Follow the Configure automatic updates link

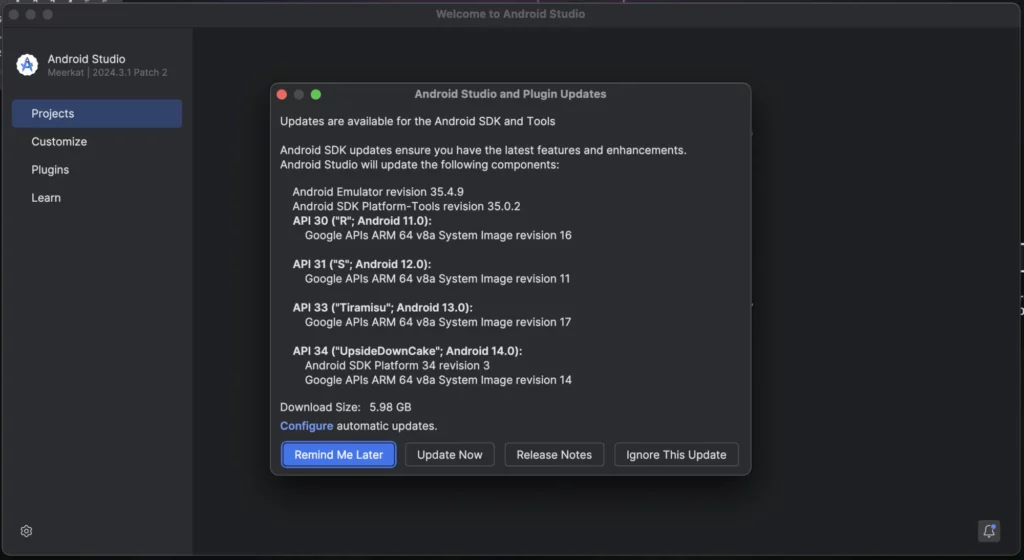306,426
